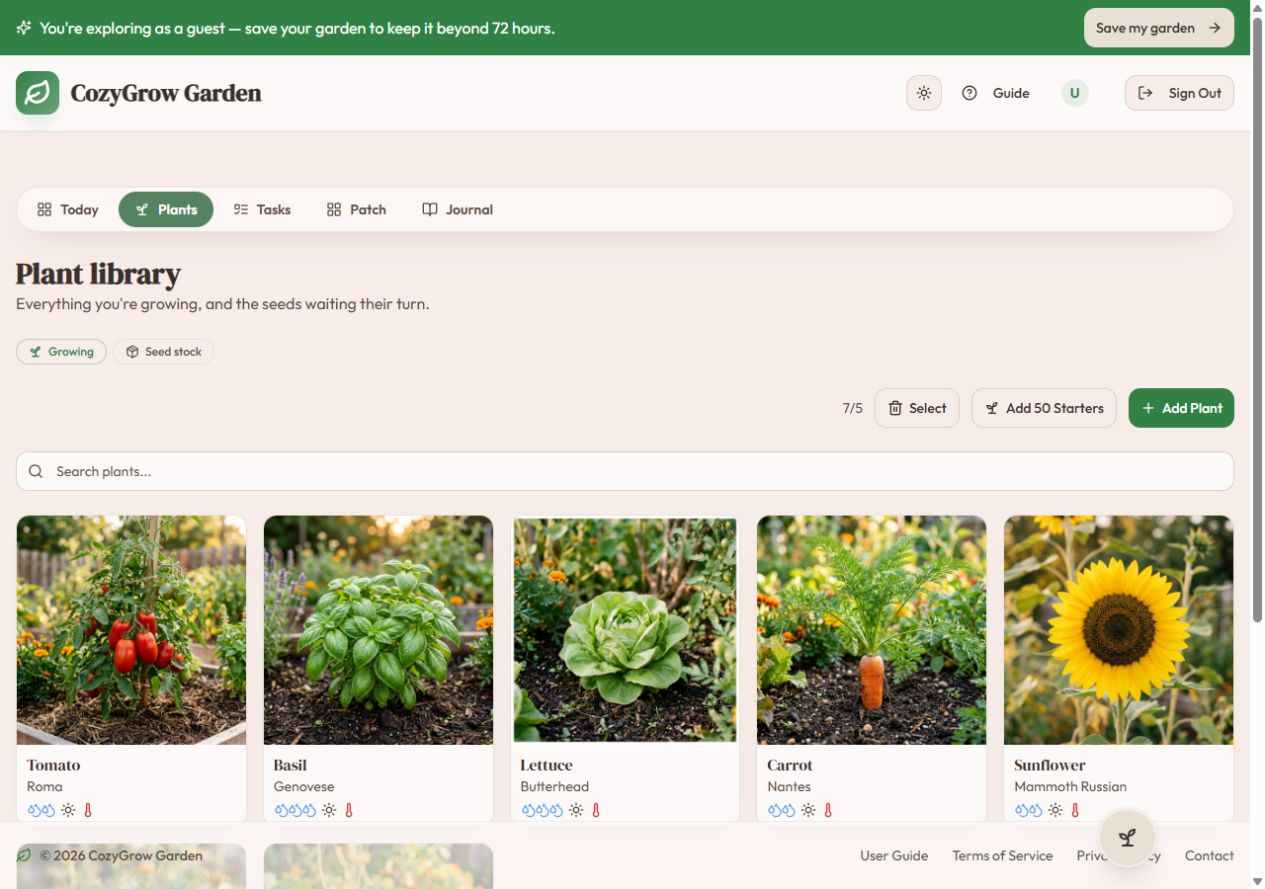
Task: Click the CozyGrow leaf logo icon
Action: click(37, 93)
